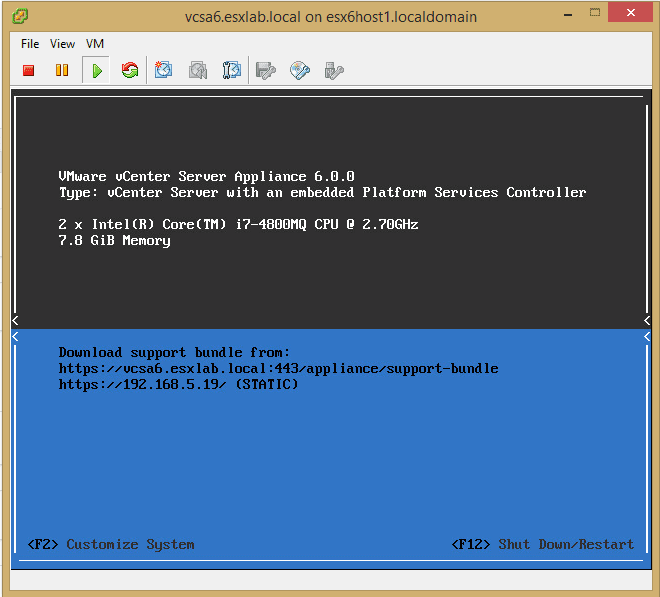Minimize the vcsa6 console window
The image size is (660, 597).
(568, 14)
